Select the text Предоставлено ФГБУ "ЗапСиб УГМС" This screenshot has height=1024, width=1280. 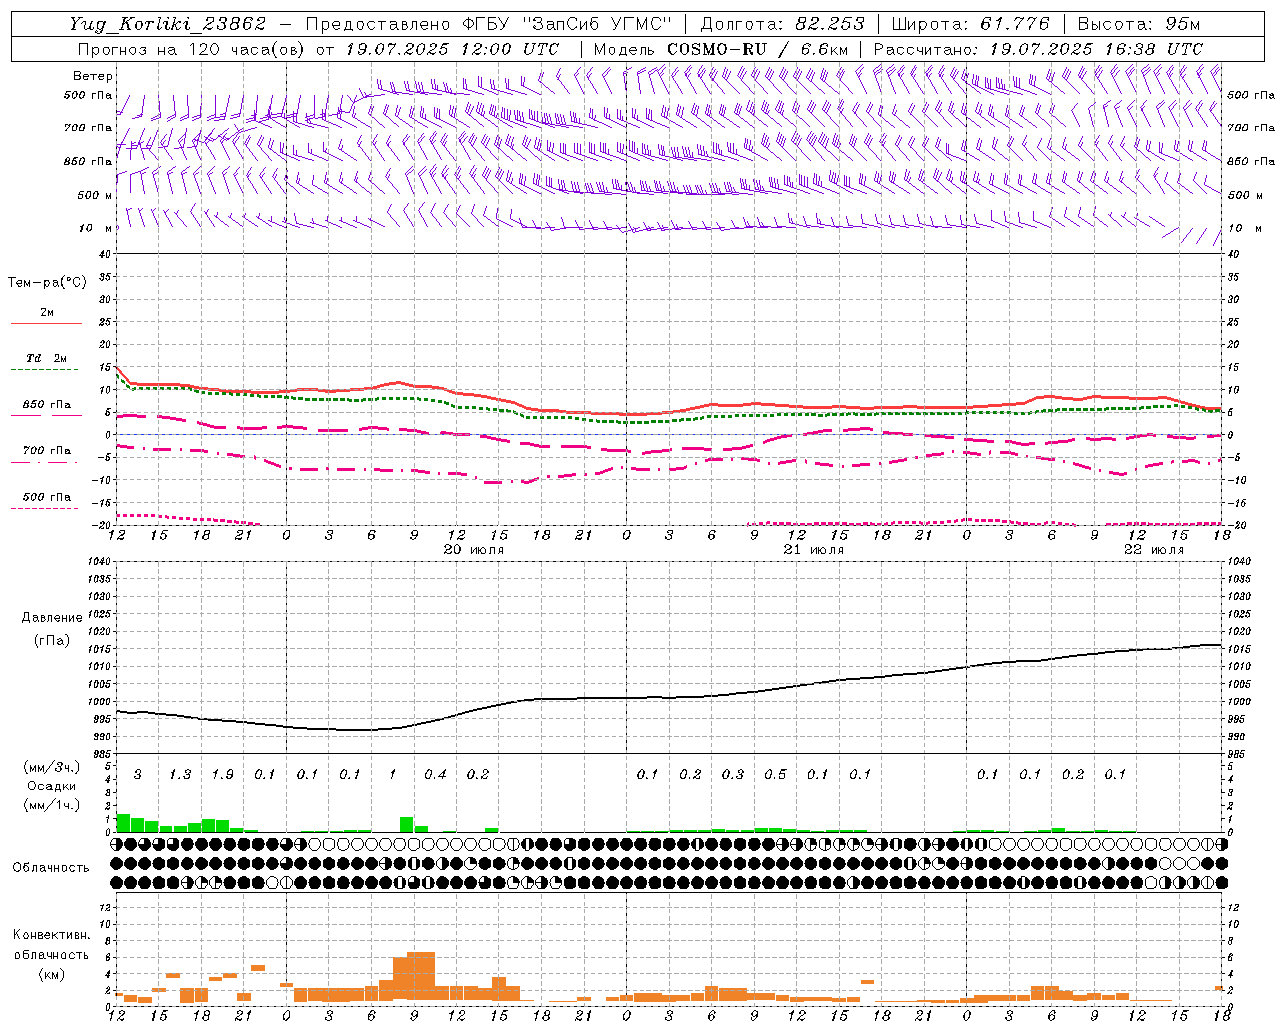[x=488, y=24]
